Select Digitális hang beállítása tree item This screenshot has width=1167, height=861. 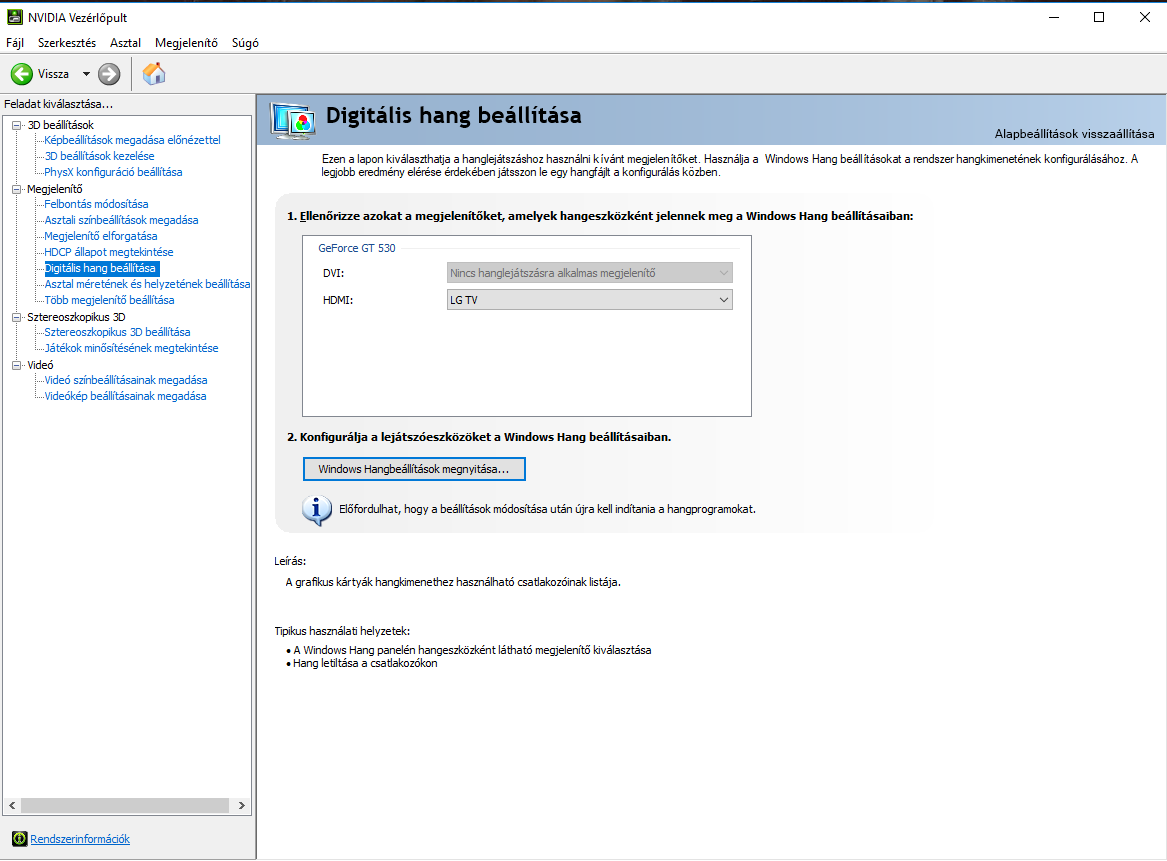point(100,268)
